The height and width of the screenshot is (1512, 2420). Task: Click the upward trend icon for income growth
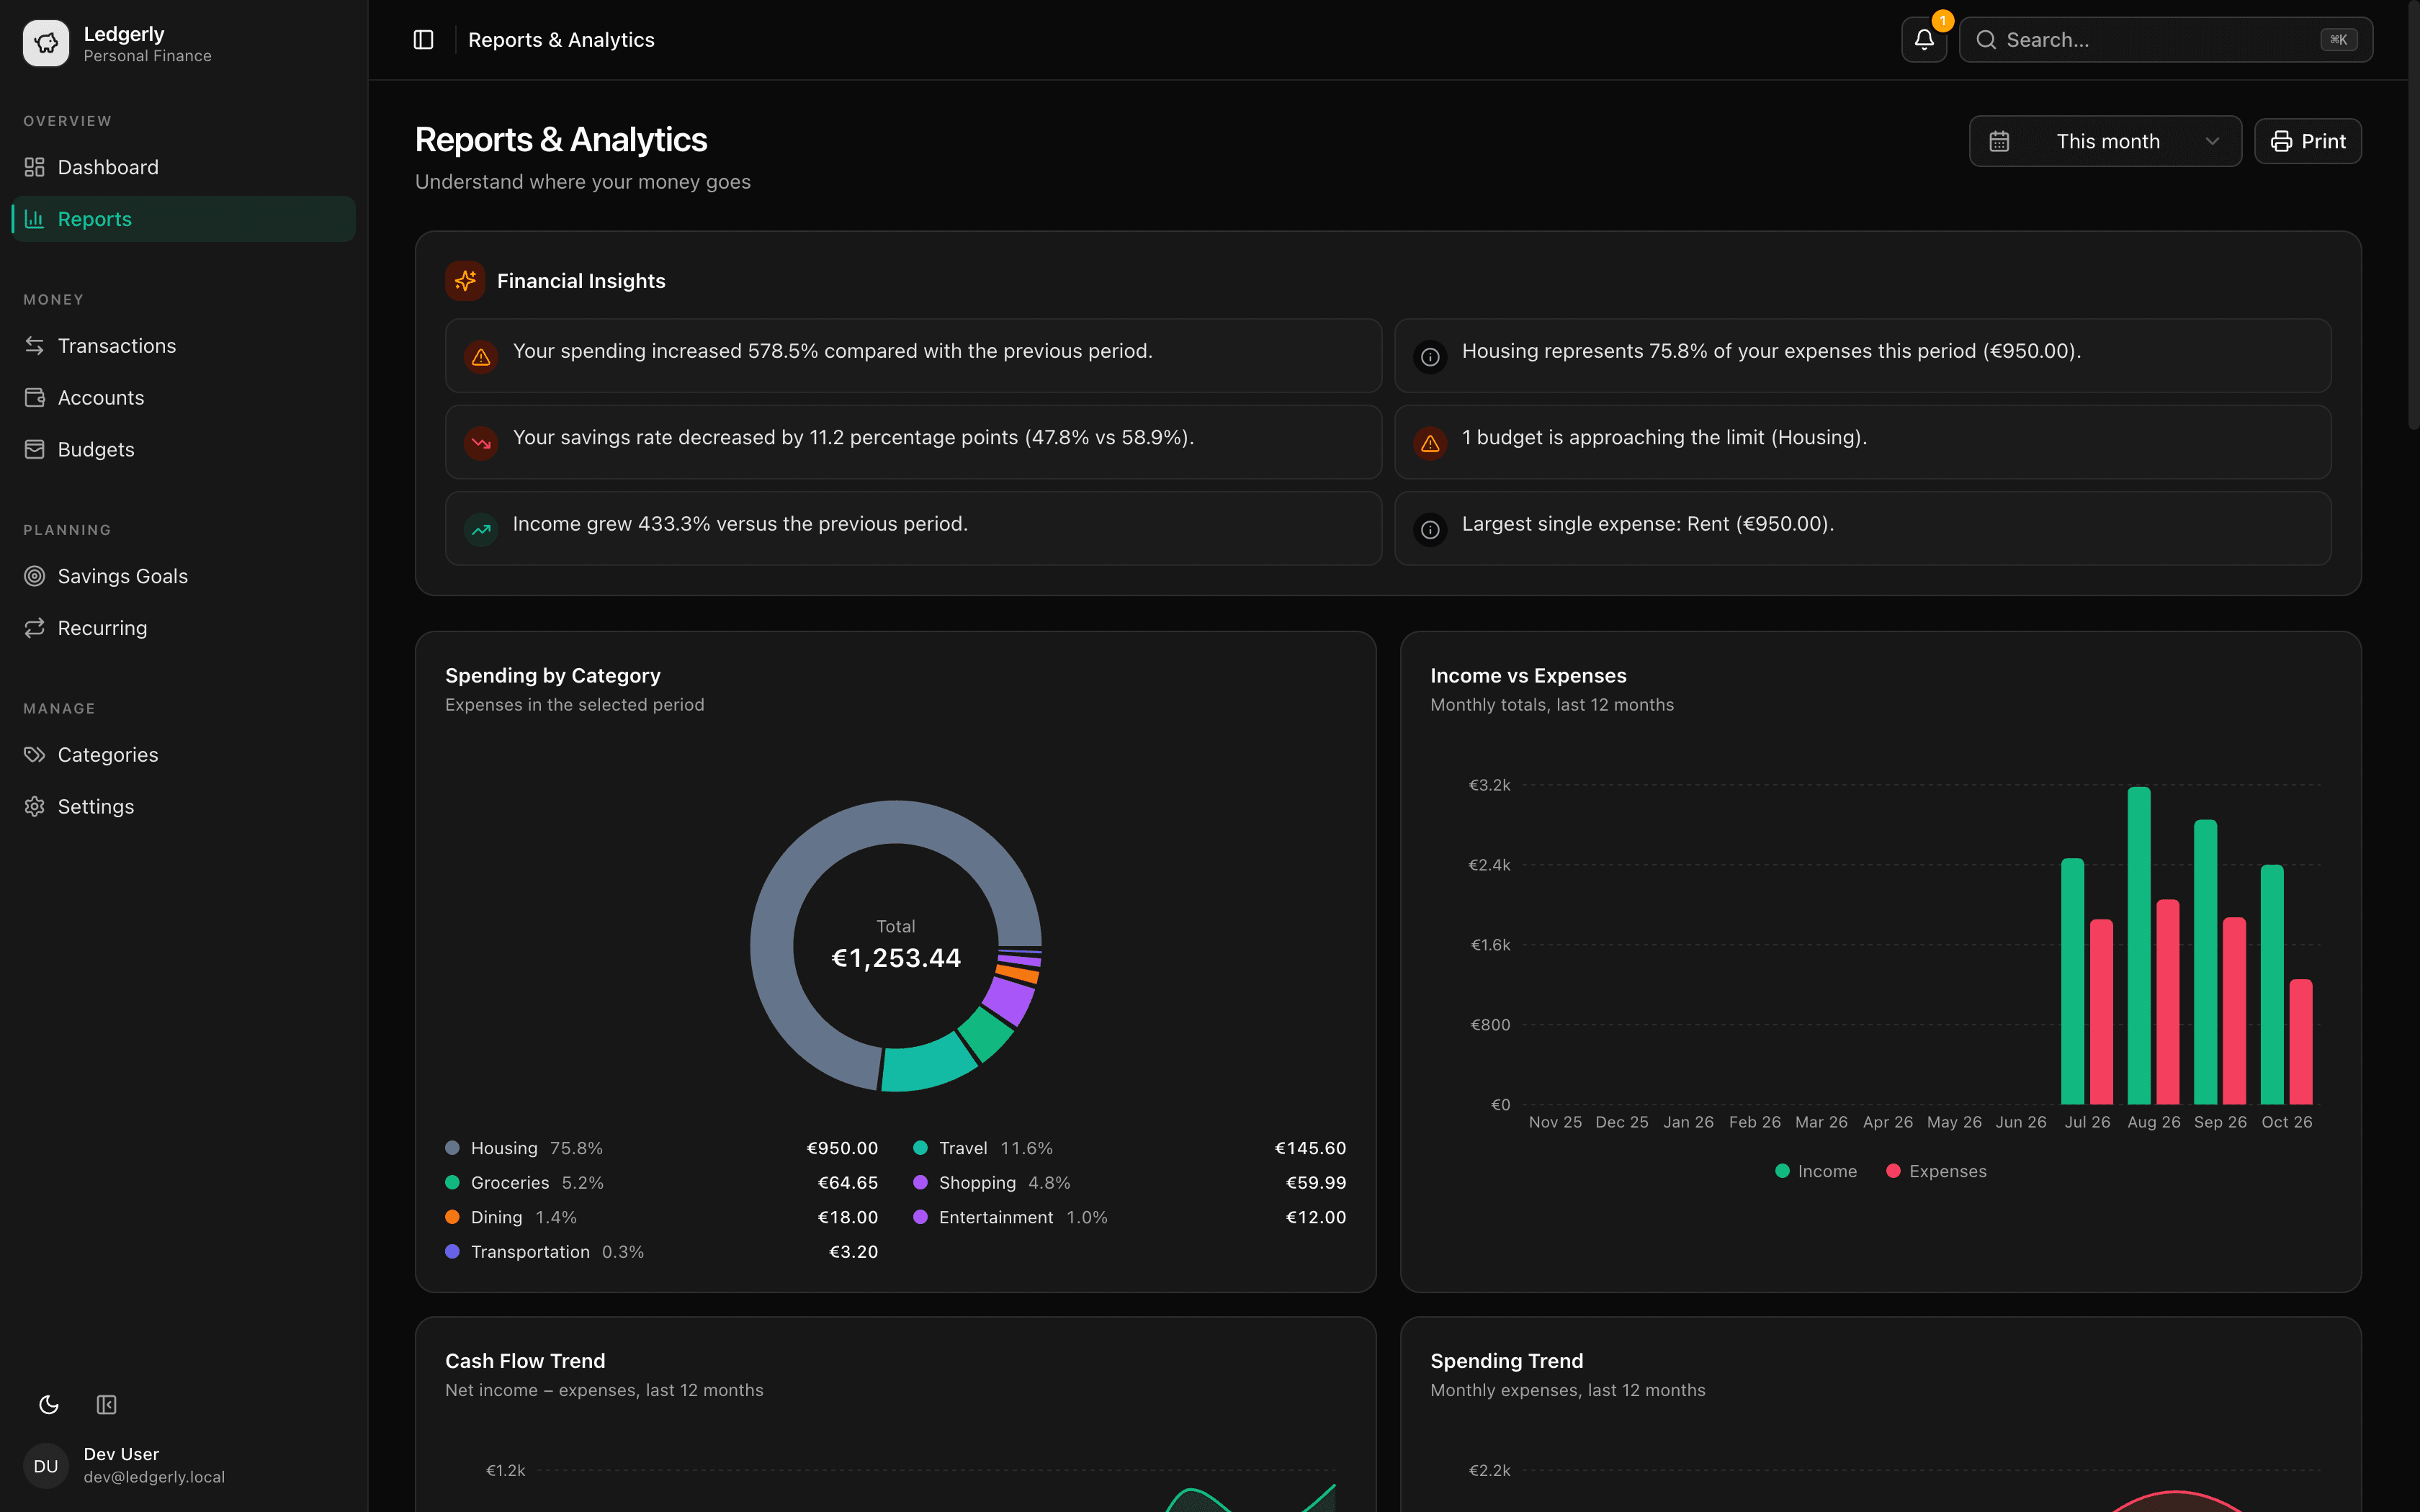[x=481, y=530]
